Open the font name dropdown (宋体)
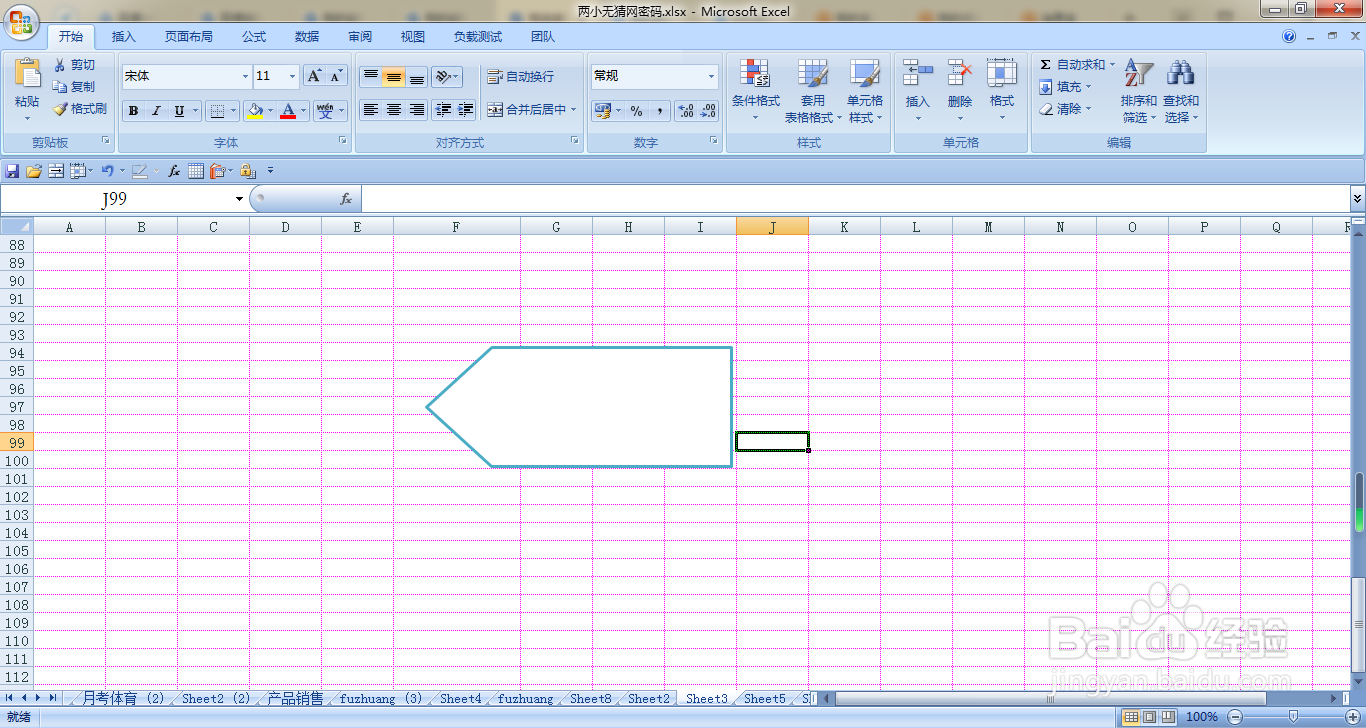 245,76
